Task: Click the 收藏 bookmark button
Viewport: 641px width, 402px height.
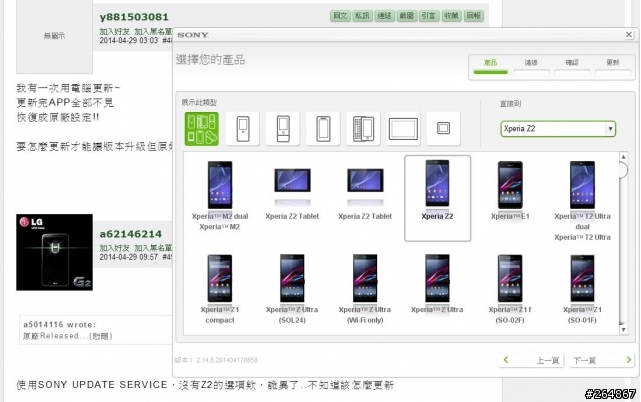Action: tap(451, 16)
